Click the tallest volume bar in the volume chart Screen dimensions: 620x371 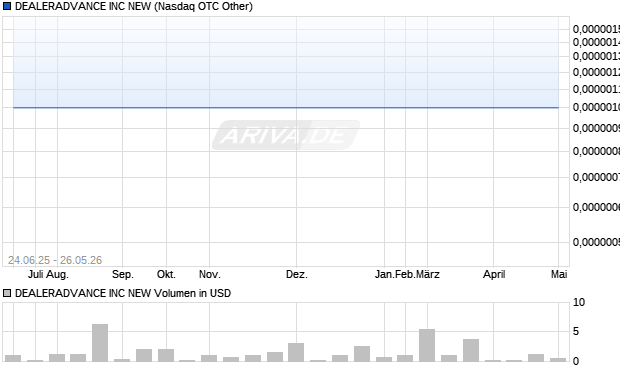pyautogui.click(x=100, y=343)
